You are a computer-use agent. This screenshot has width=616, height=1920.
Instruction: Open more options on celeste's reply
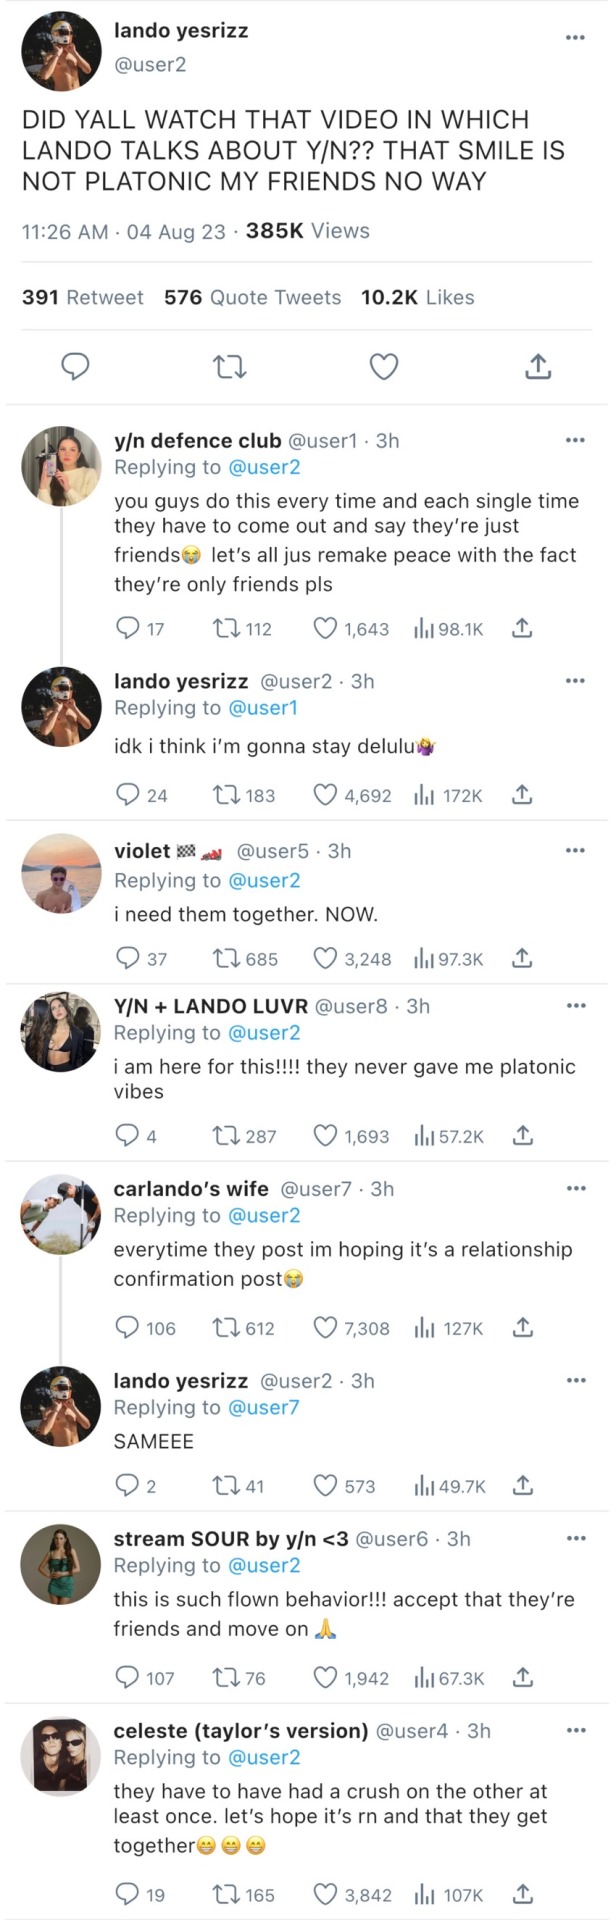tap(575, 1731)
